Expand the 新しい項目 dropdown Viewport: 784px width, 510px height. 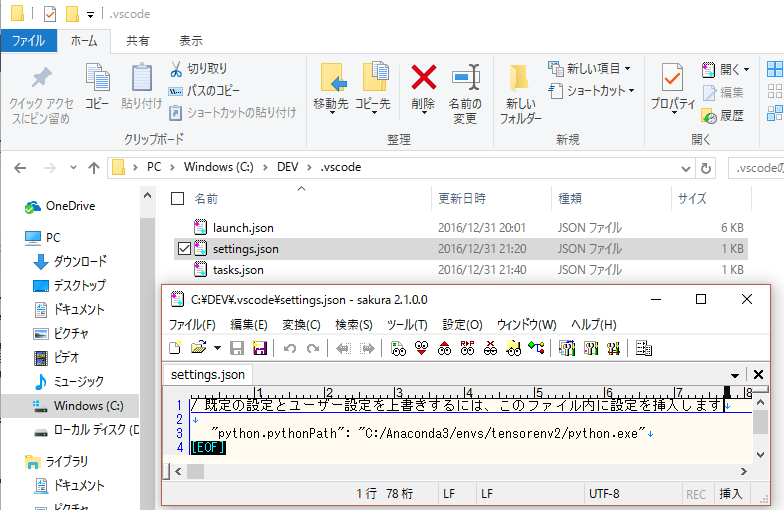(x=628, y=68)
